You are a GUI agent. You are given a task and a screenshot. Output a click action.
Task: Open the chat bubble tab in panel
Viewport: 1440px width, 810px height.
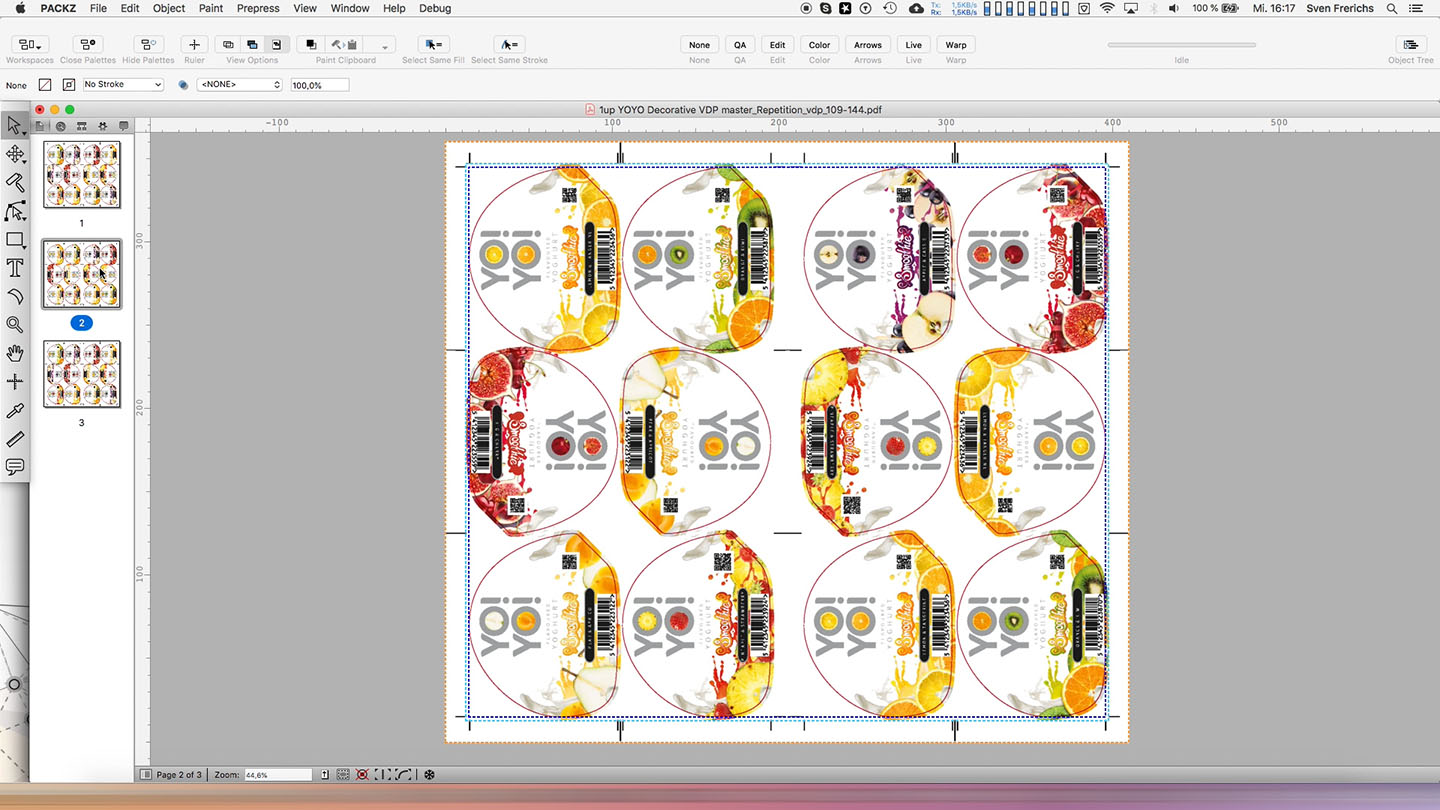coord(124,126)
